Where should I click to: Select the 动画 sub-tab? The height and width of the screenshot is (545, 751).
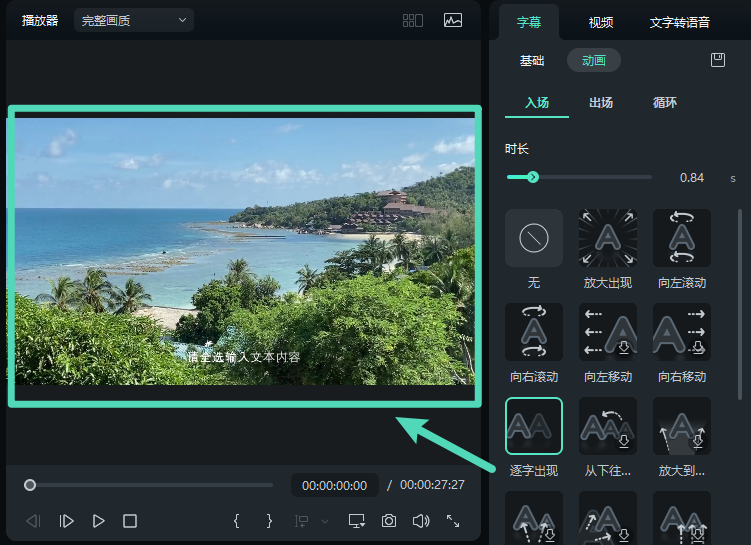(594, 60)
